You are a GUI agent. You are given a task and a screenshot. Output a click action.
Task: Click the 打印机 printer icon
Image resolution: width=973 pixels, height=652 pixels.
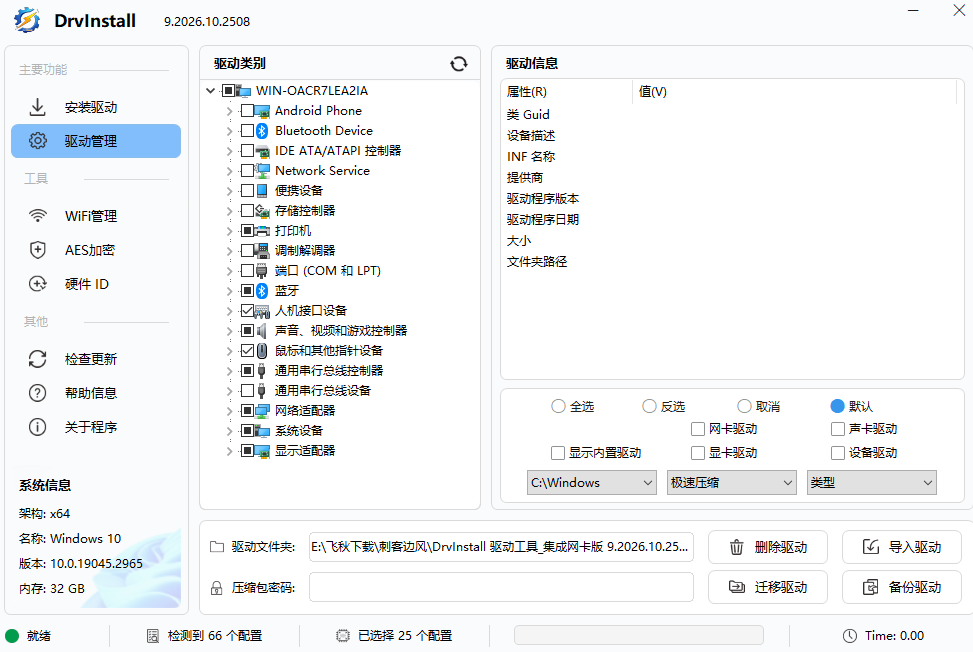click(x=262, y=231)
